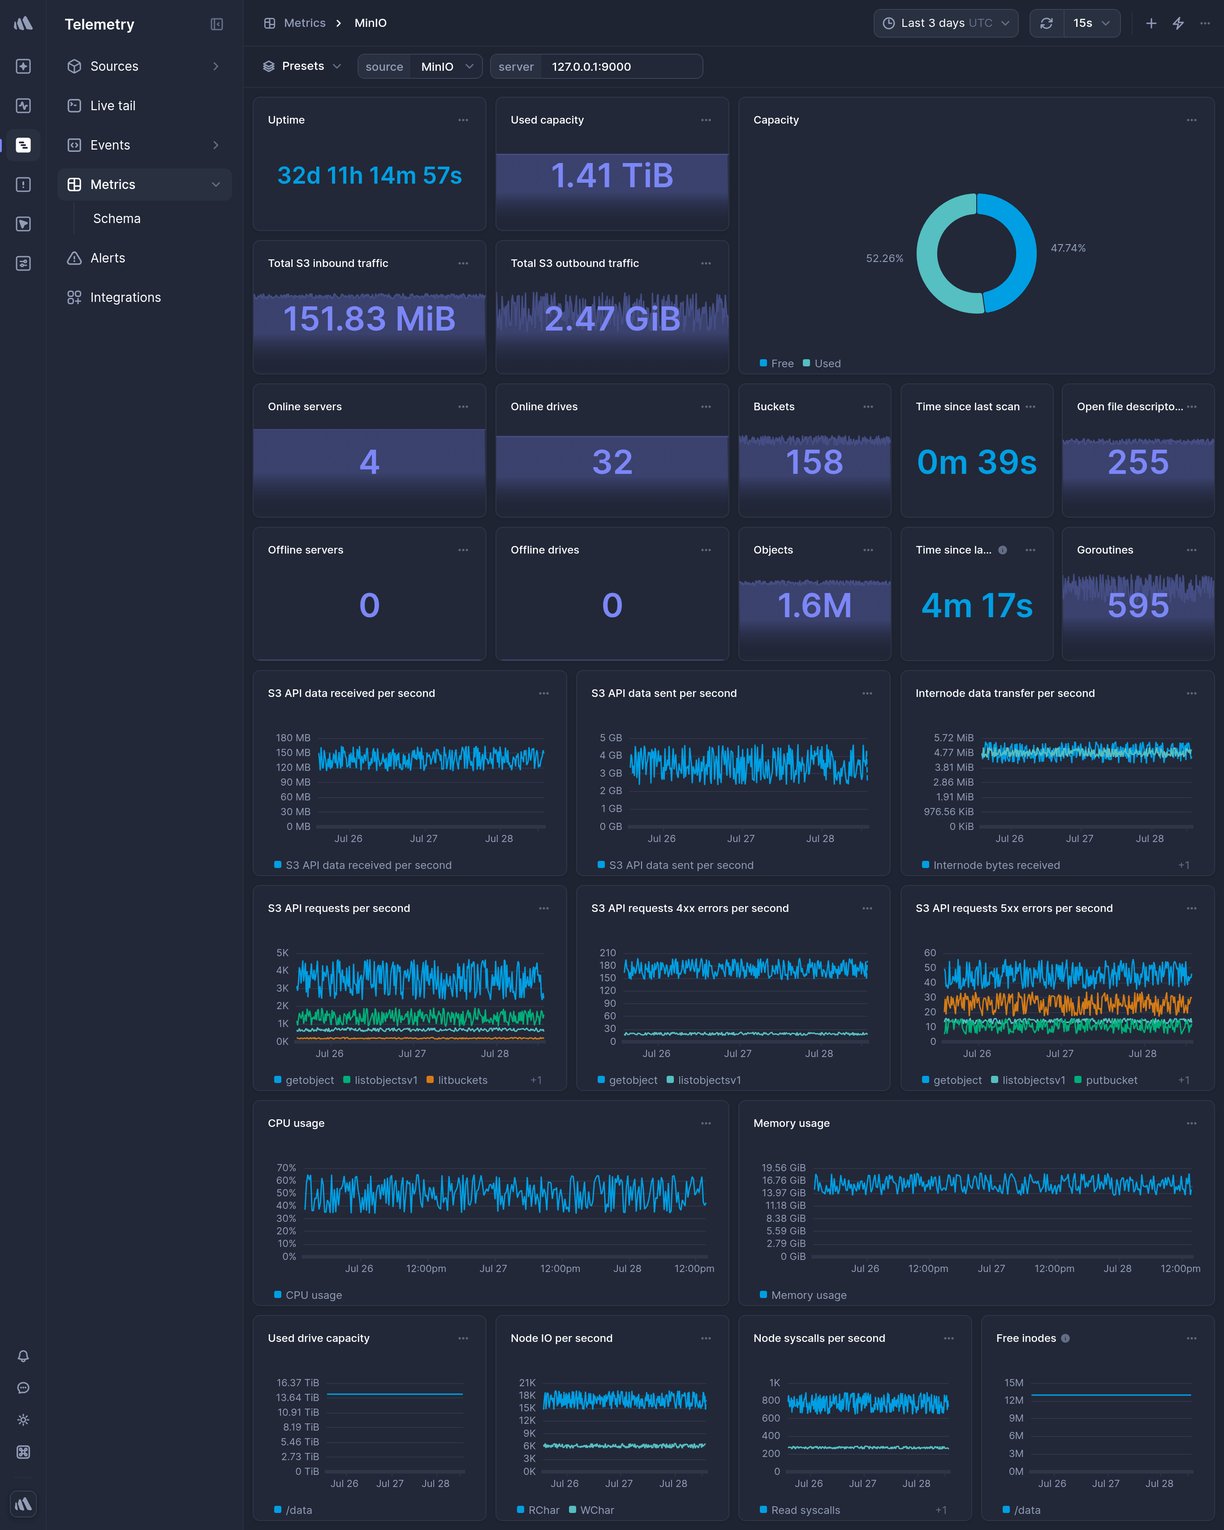Screen dimensions: 1224x1530
Task: Open Memory usage panel options menu
Action: 1191,1123
